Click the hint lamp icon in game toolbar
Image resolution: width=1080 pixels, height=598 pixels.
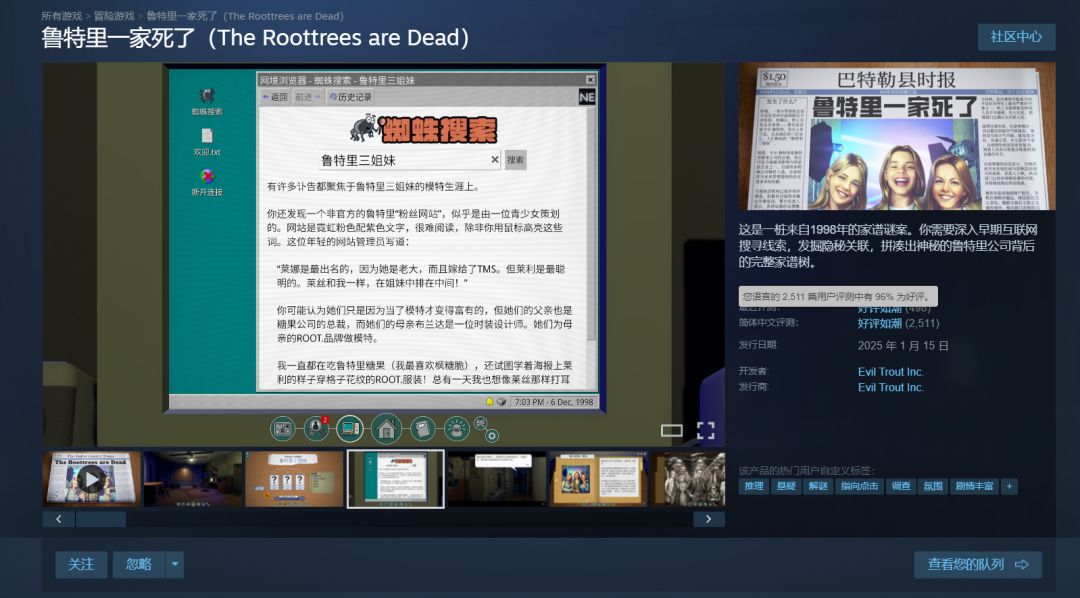457,429
